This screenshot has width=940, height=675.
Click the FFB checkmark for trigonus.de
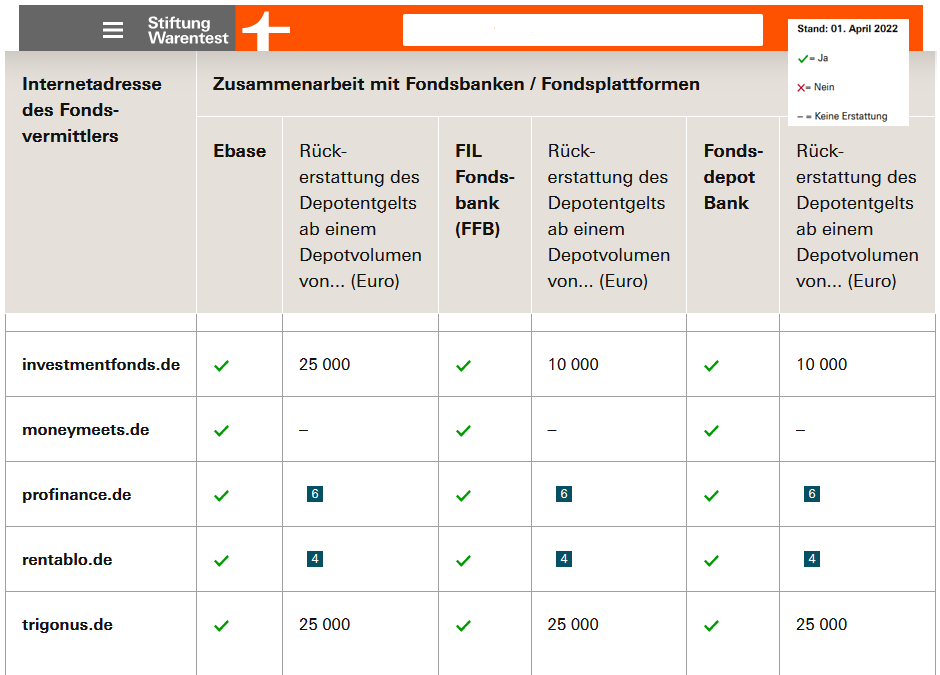[463, 623]
